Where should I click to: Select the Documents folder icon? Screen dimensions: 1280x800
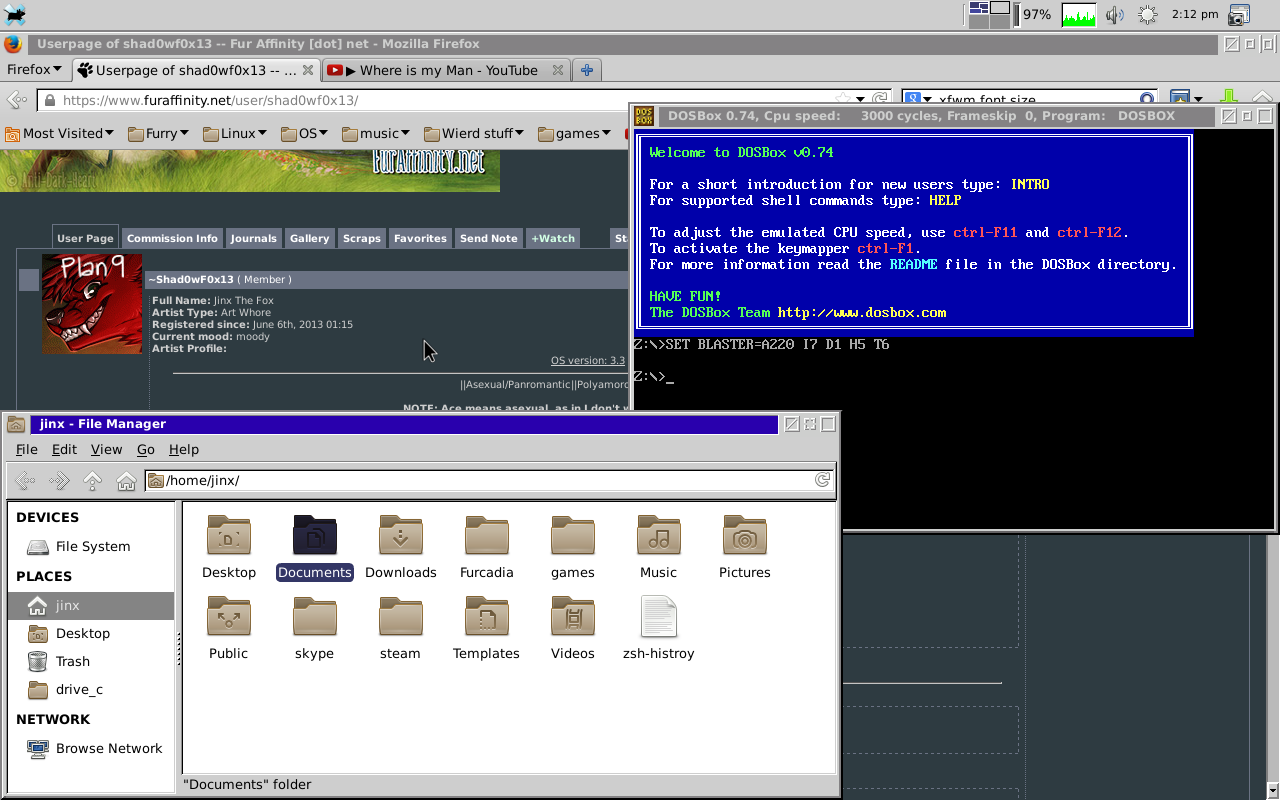(315, 535)
